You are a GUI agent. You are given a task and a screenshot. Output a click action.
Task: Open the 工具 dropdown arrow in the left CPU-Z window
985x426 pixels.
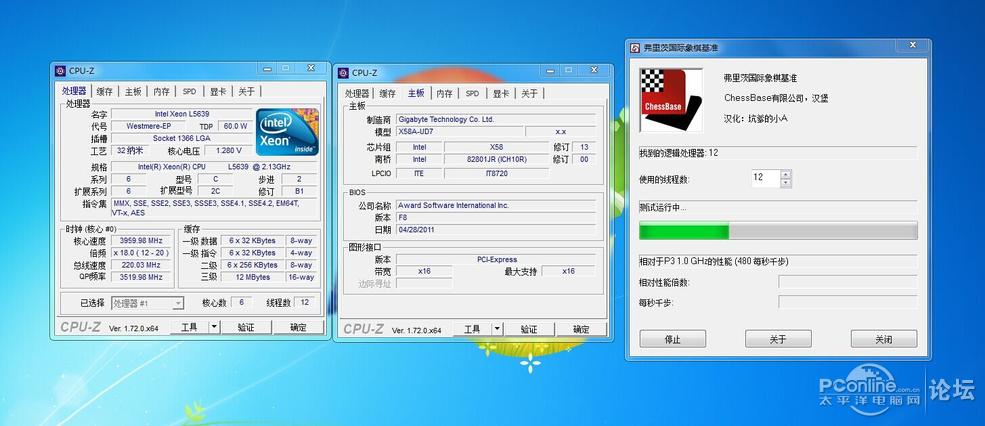point(214,327)
